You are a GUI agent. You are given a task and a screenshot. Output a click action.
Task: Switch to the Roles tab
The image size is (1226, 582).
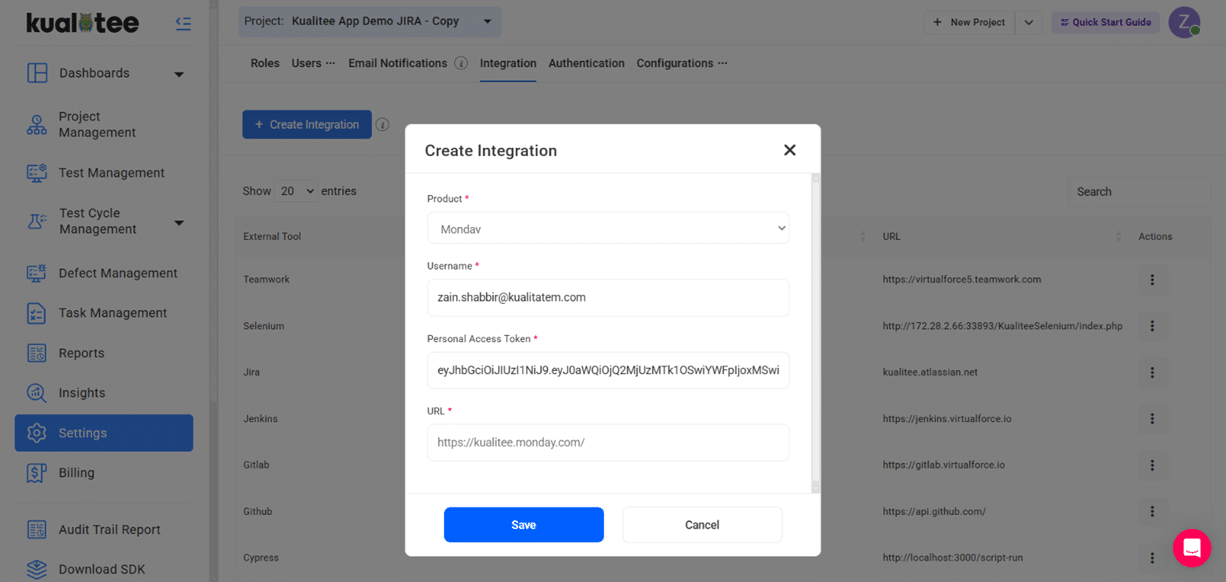(265, 63)
